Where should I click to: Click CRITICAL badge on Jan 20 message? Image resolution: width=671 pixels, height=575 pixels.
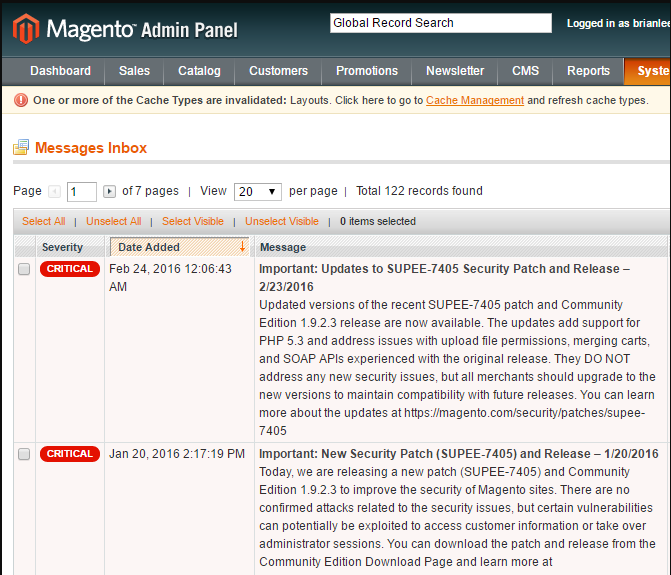coord(69,454)
